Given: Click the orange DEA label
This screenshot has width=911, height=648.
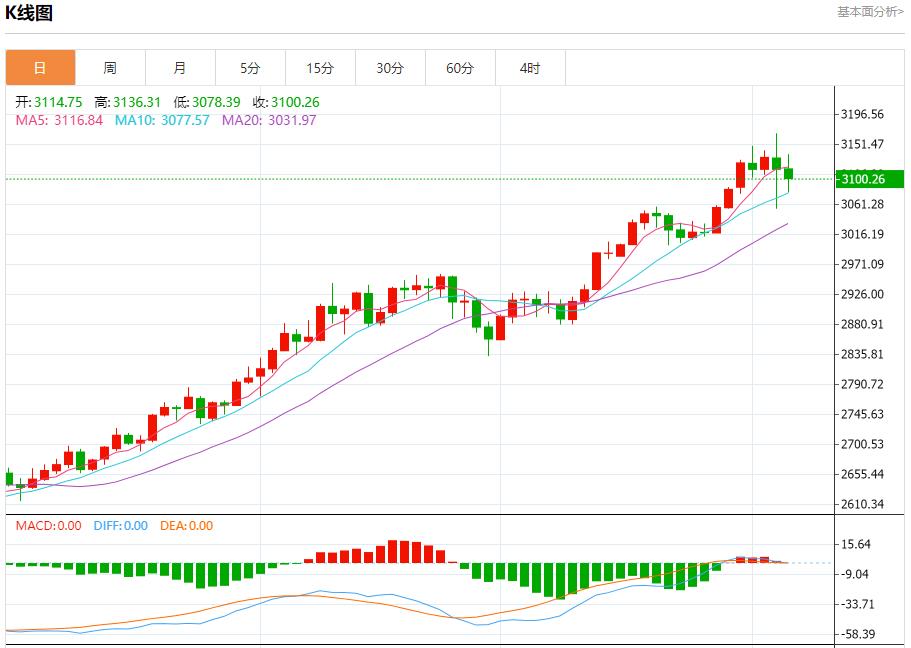Looking at the screenshot, I should tap(187, 526).
